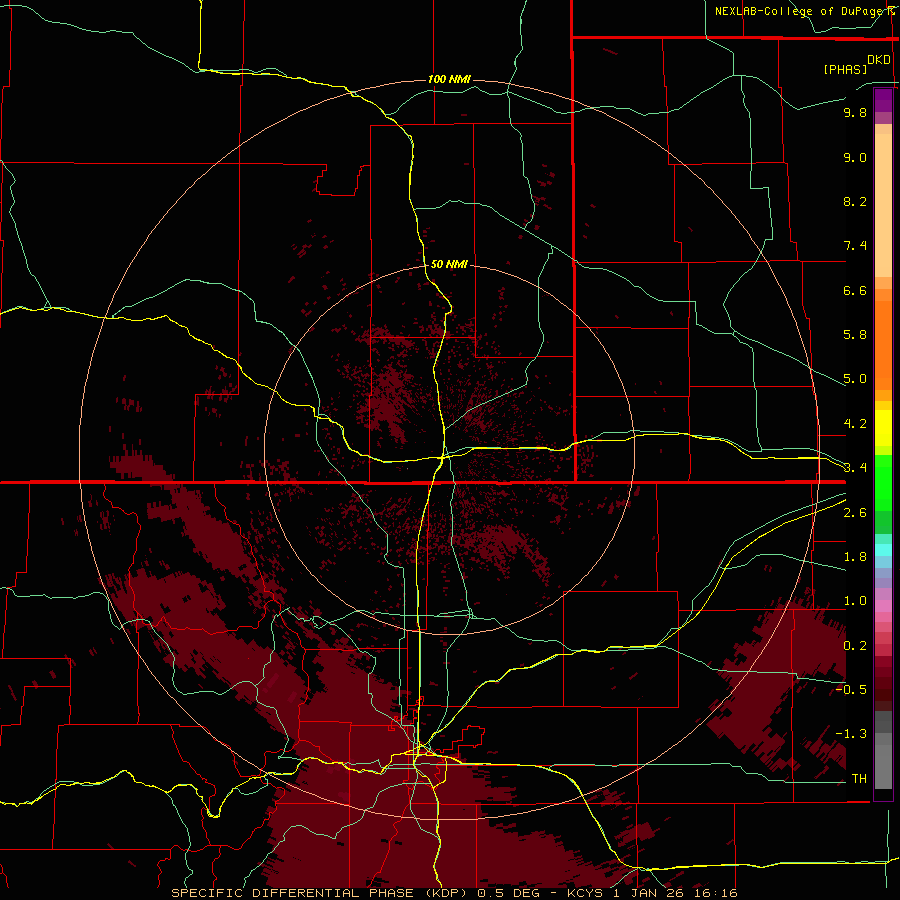Click the TH threshold label on scale

point(859,779)
